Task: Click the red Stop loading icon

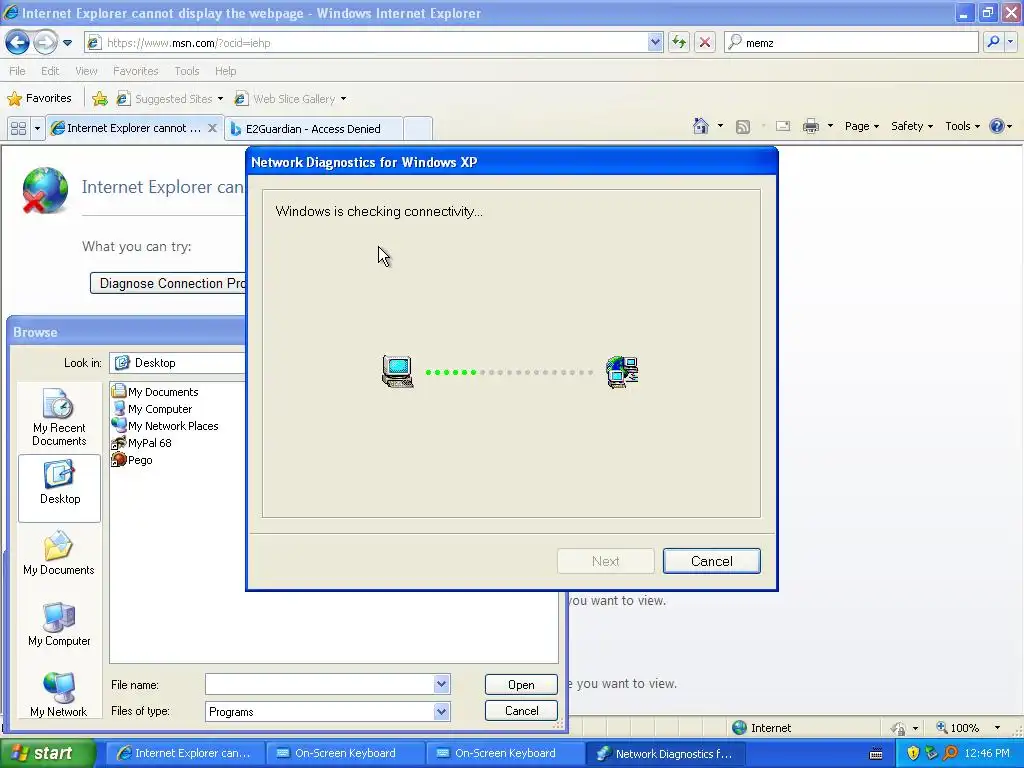Action: coord(705,43)
